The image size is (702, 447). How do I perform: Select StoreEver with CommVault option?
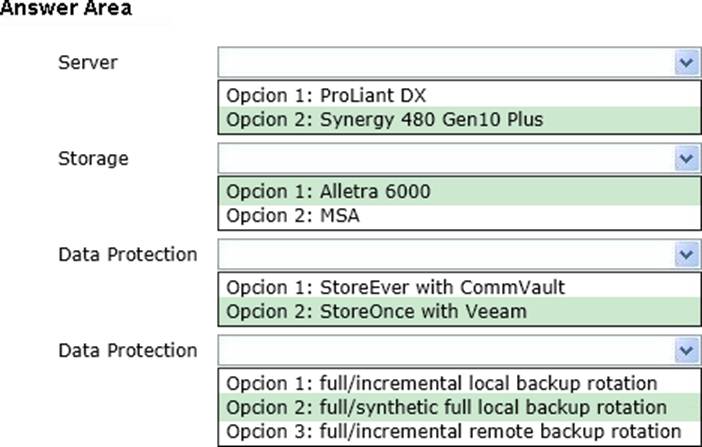point(395,288)
